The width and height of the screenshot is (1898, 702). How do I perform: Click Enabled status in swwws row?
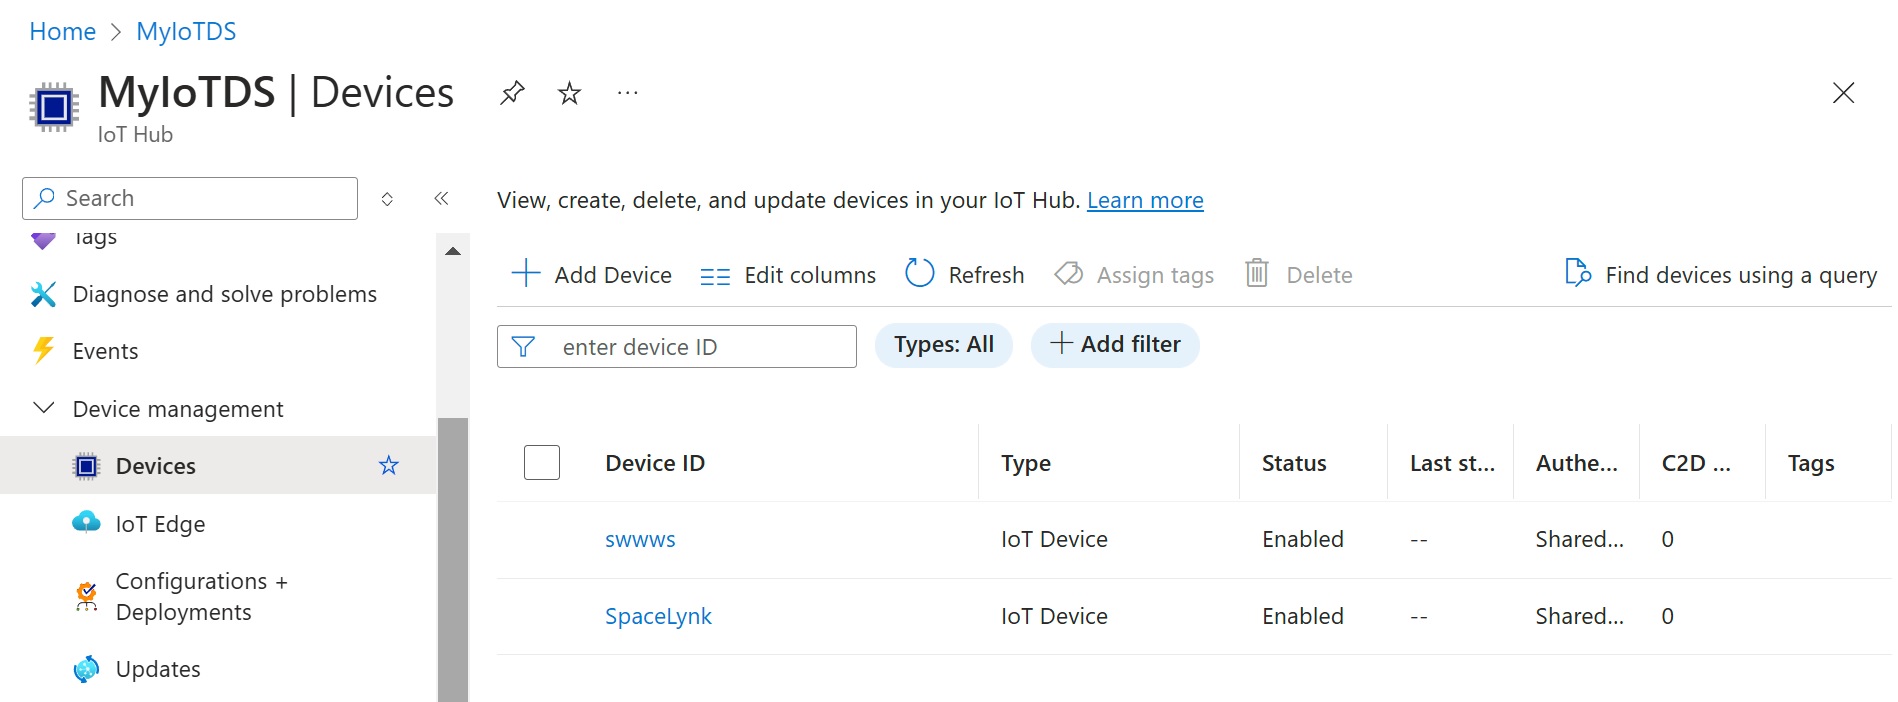1303,539
